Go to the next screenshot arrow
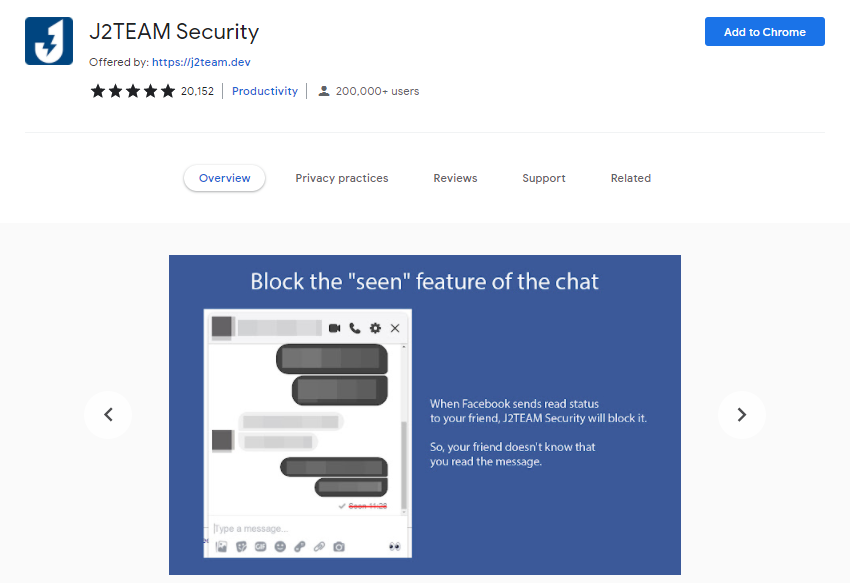 [x=741, y=414]
